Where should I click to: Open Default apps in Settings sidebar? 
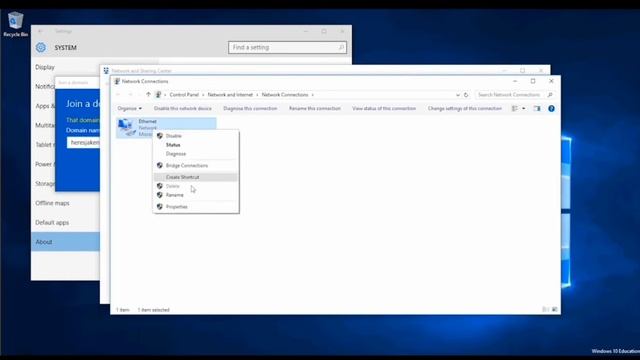(x=52, y=222)
